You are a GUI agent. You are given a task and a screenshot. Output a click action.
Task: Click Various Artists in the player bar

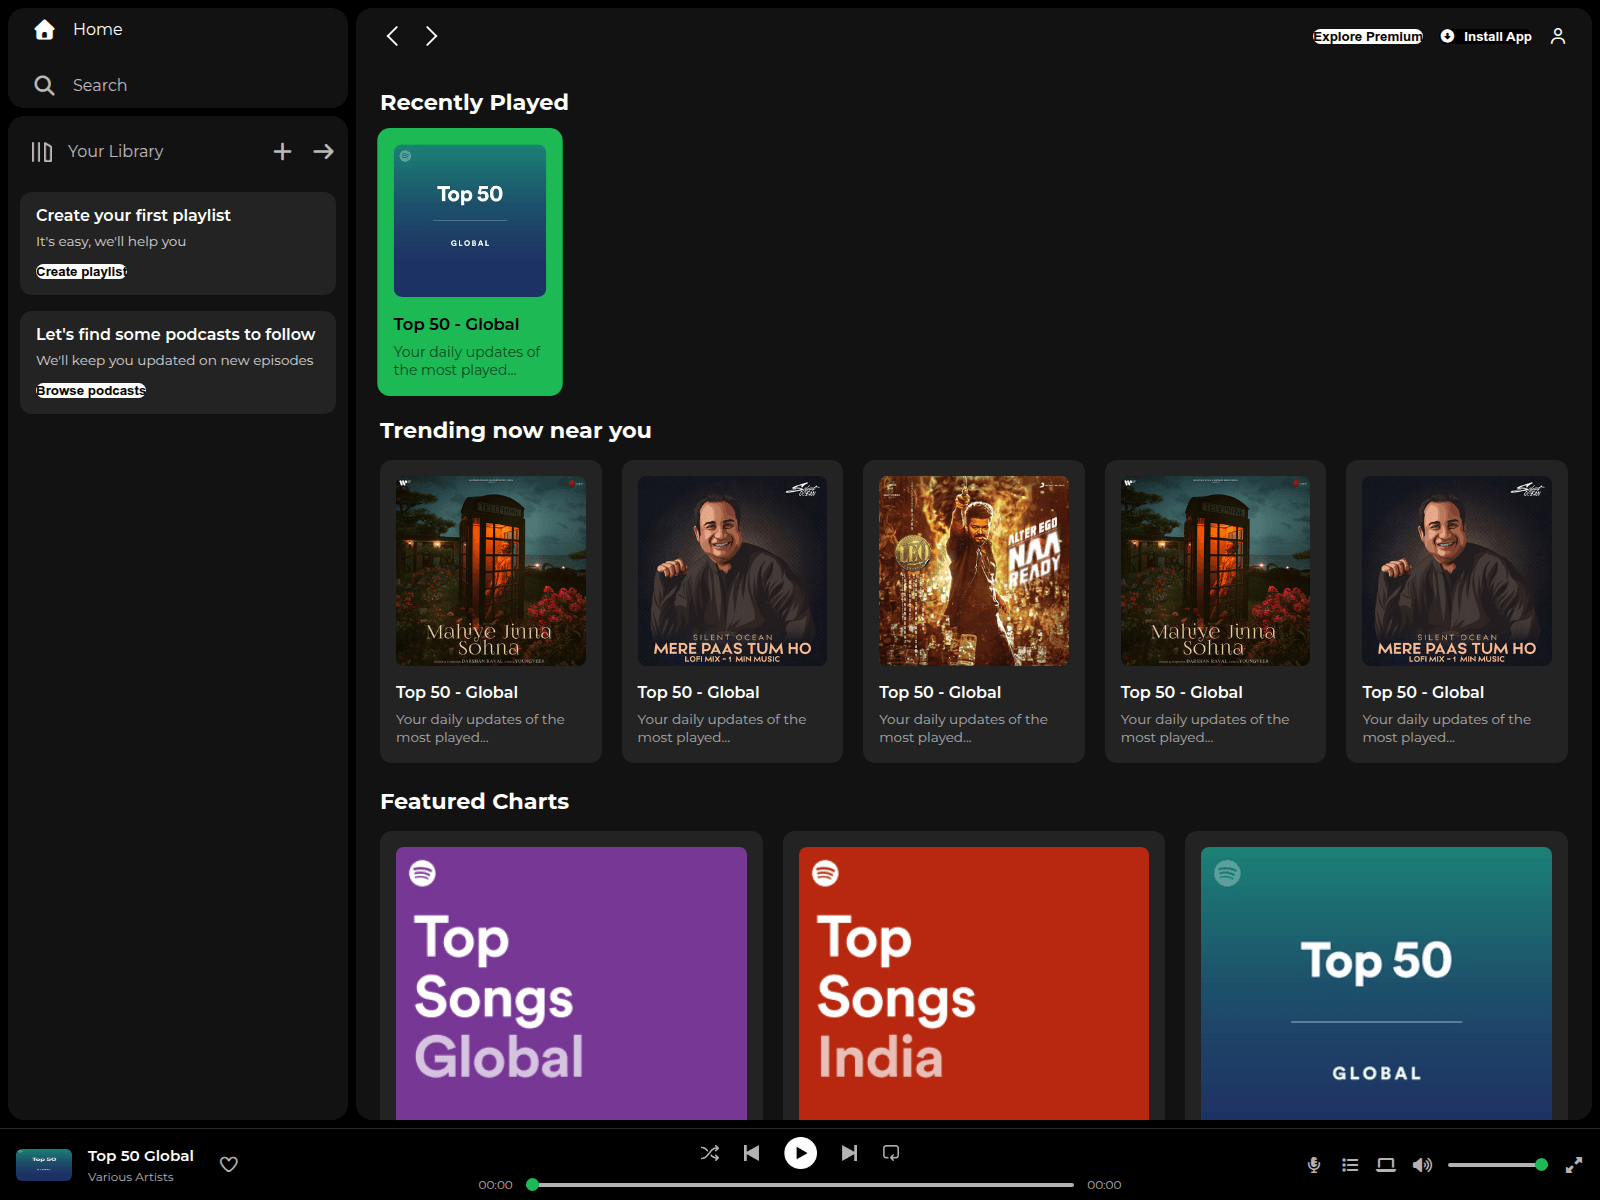coord(131,1177)
